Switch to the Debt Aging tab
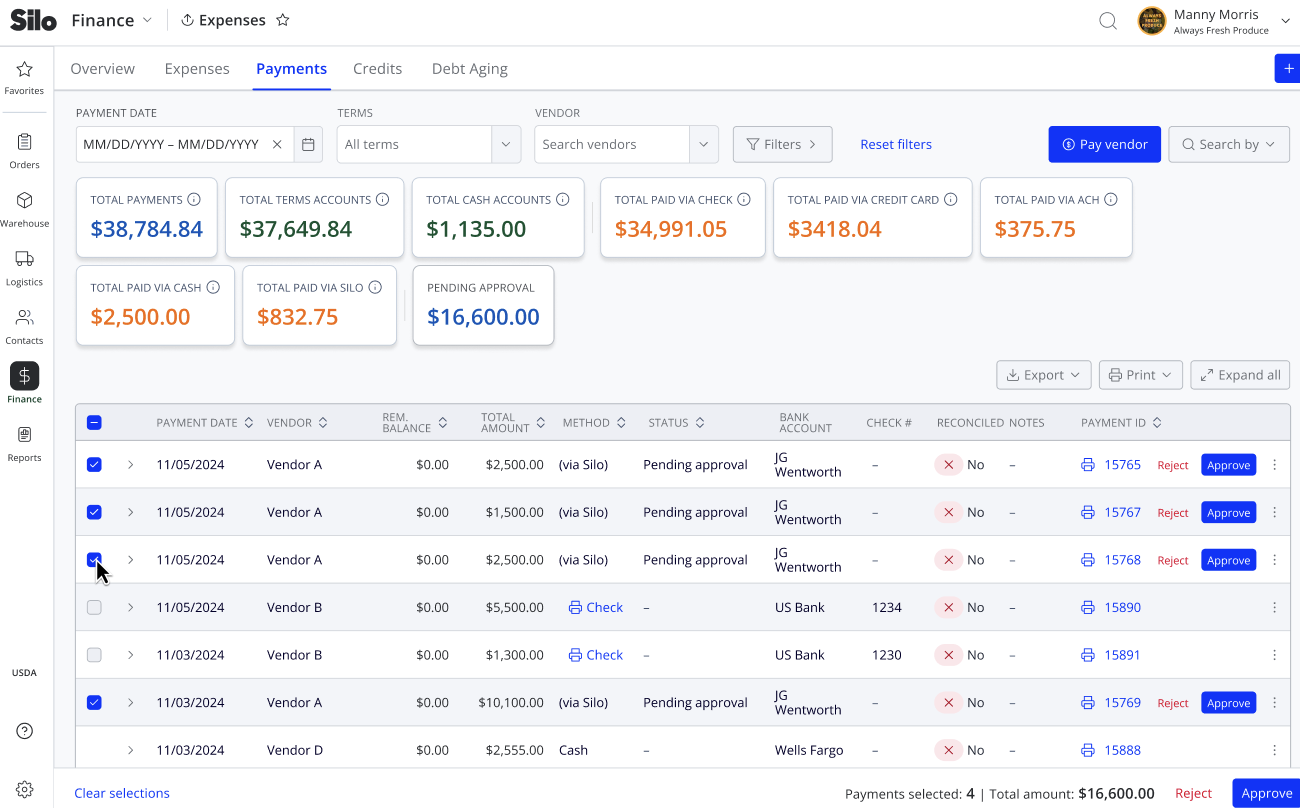Viewport: 1300px width, 808px height. pos(470,69)
